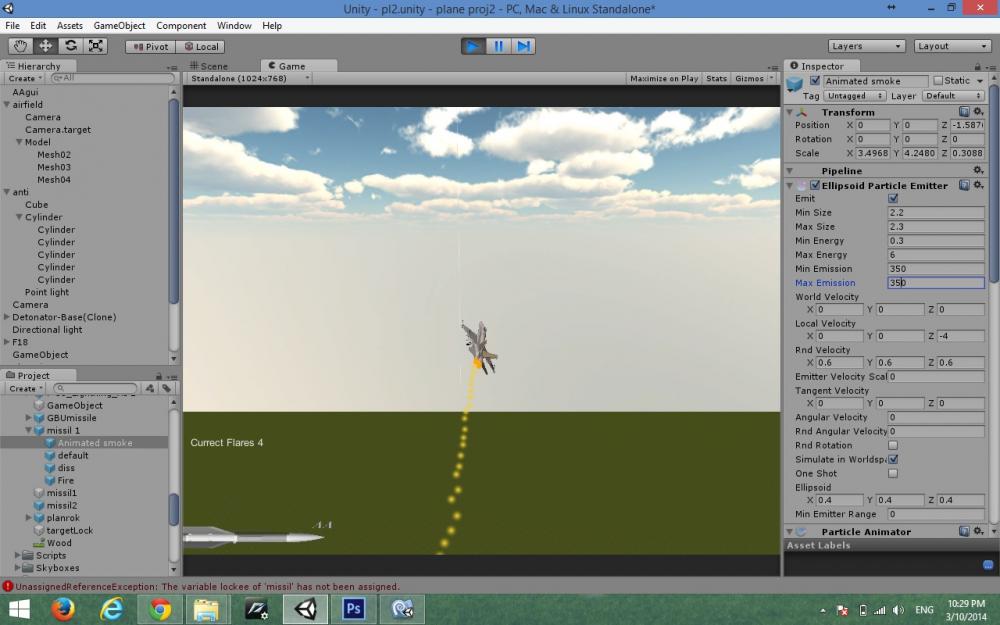Collapse the missil 1 prefab
Viewport: 1000px width, 625px height.
[x=28, y=430]
